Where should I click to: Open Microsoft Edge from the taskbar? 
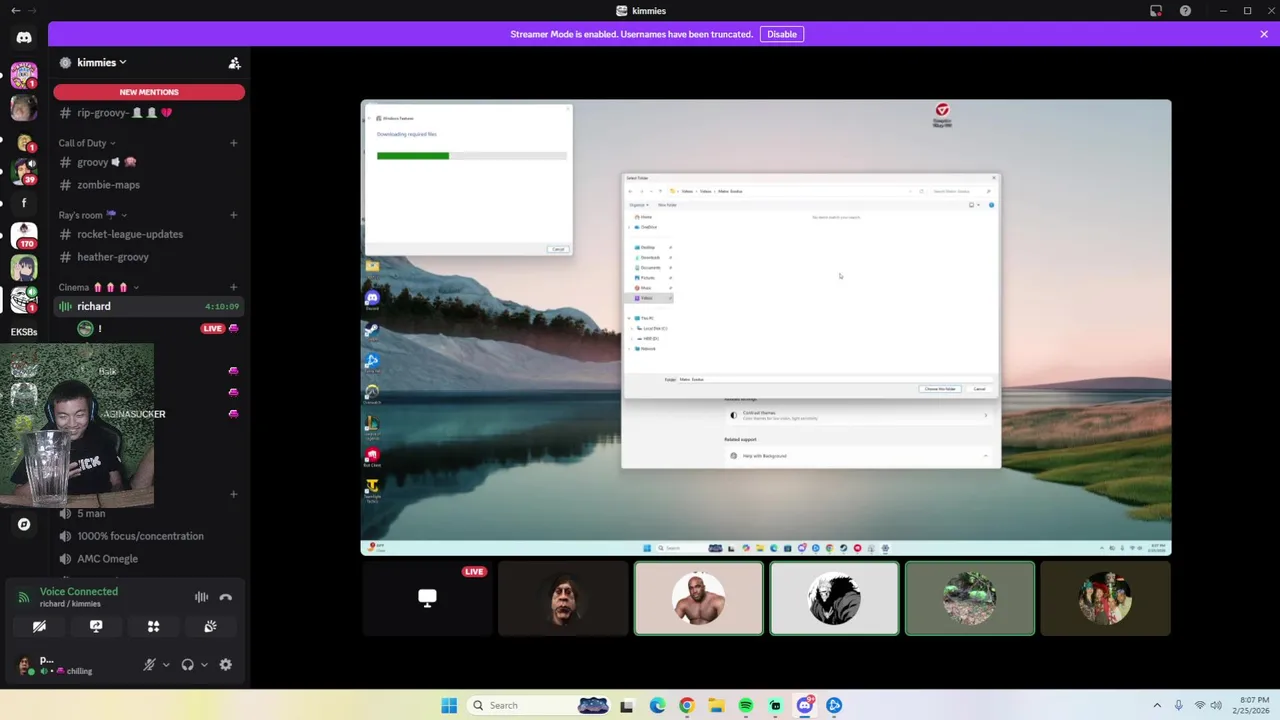coord(657,705)
